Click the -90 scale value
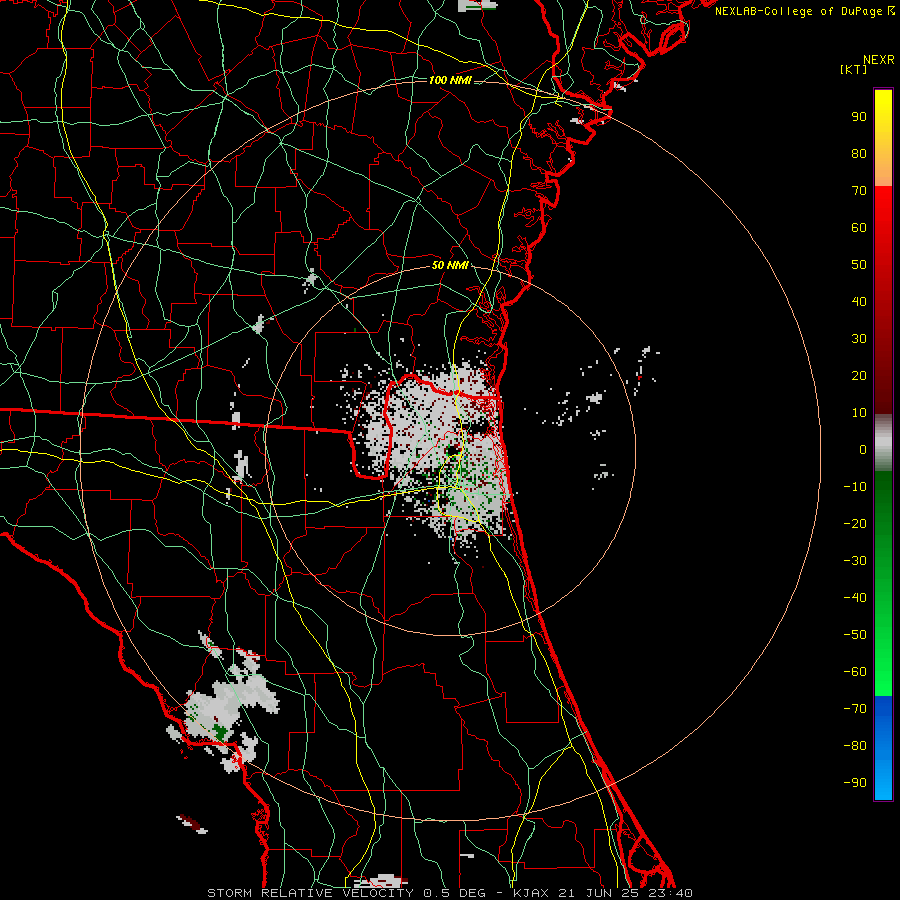Screen dimensions: 900x900 point(855,783)
